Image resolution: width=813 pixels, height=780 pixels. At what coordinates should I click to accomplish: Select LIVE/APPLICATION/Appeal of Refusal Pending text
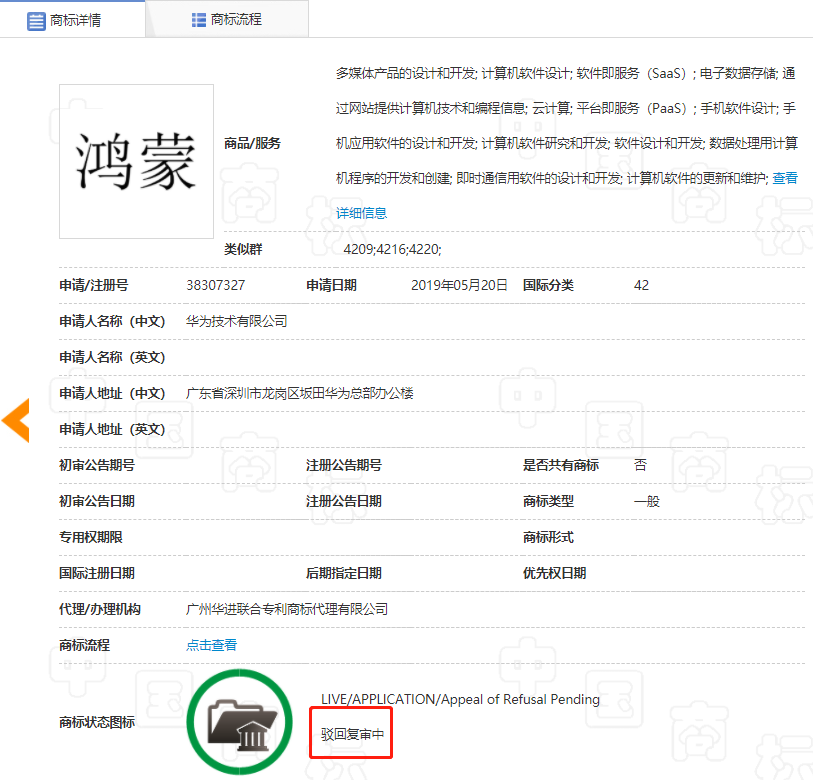coord(460,699)
